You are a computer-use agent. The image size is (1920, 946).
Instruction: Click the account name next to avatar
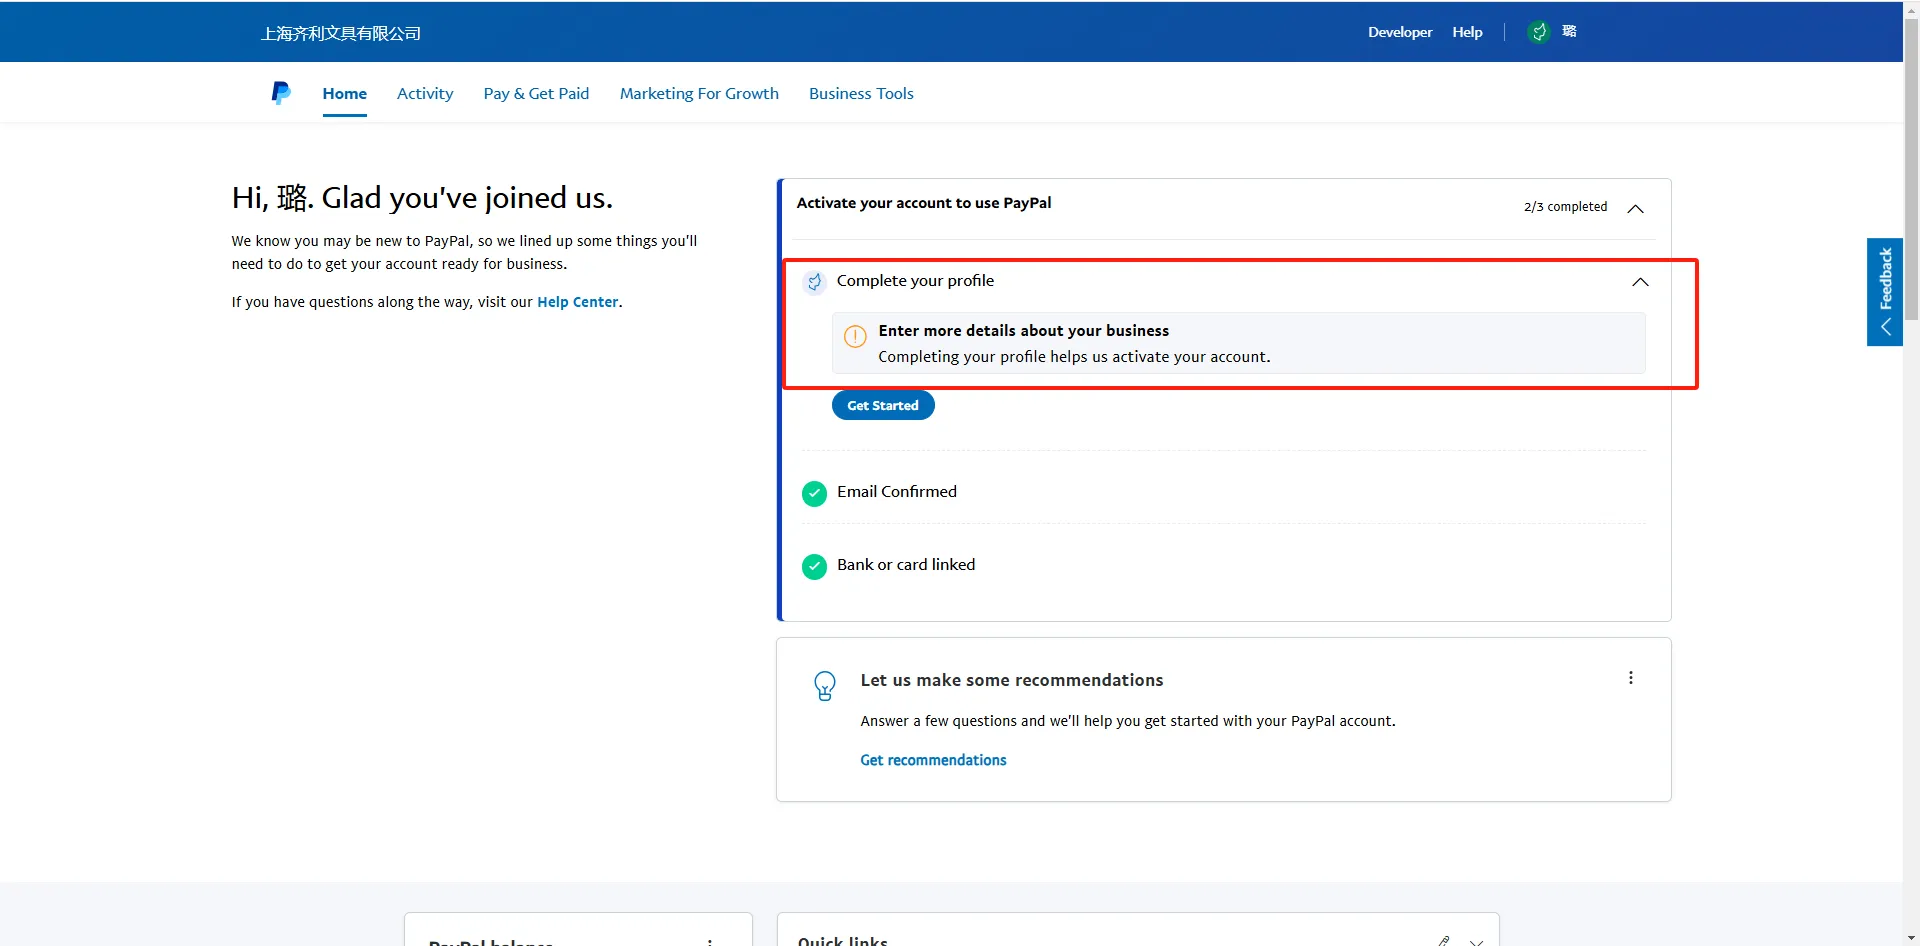pos(1569,31)
